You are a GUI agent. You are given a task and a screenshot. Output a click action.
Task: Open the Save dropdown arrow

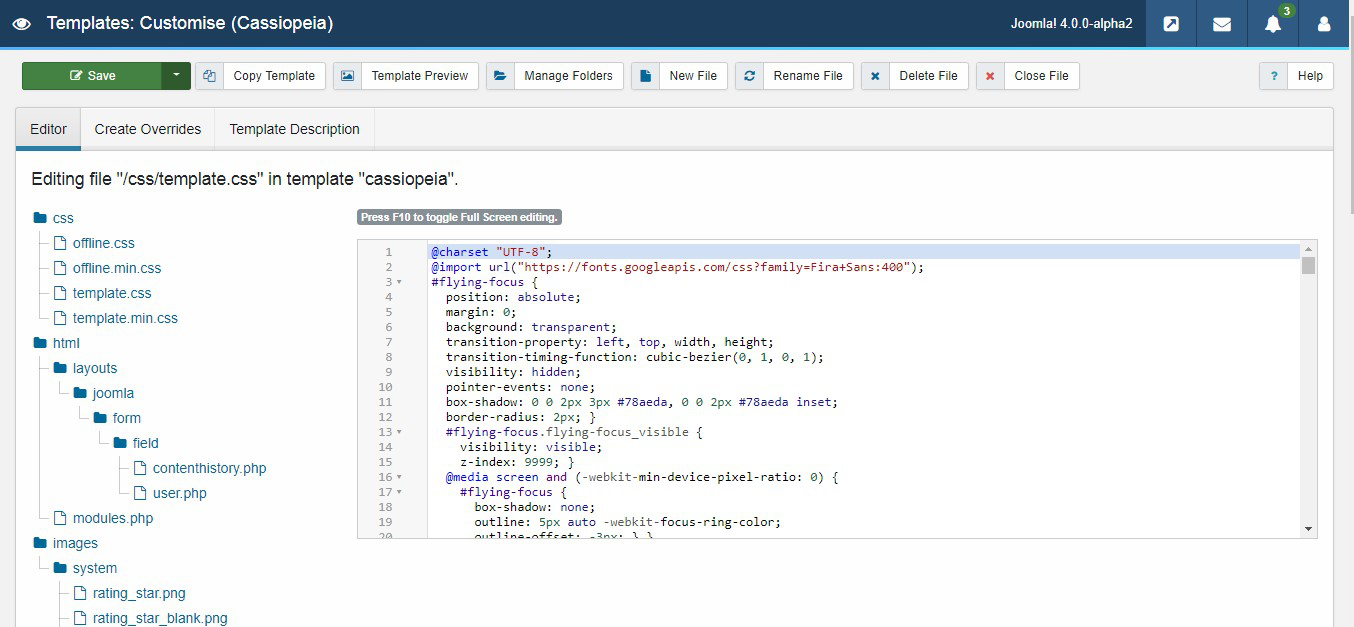click(176, 76)
